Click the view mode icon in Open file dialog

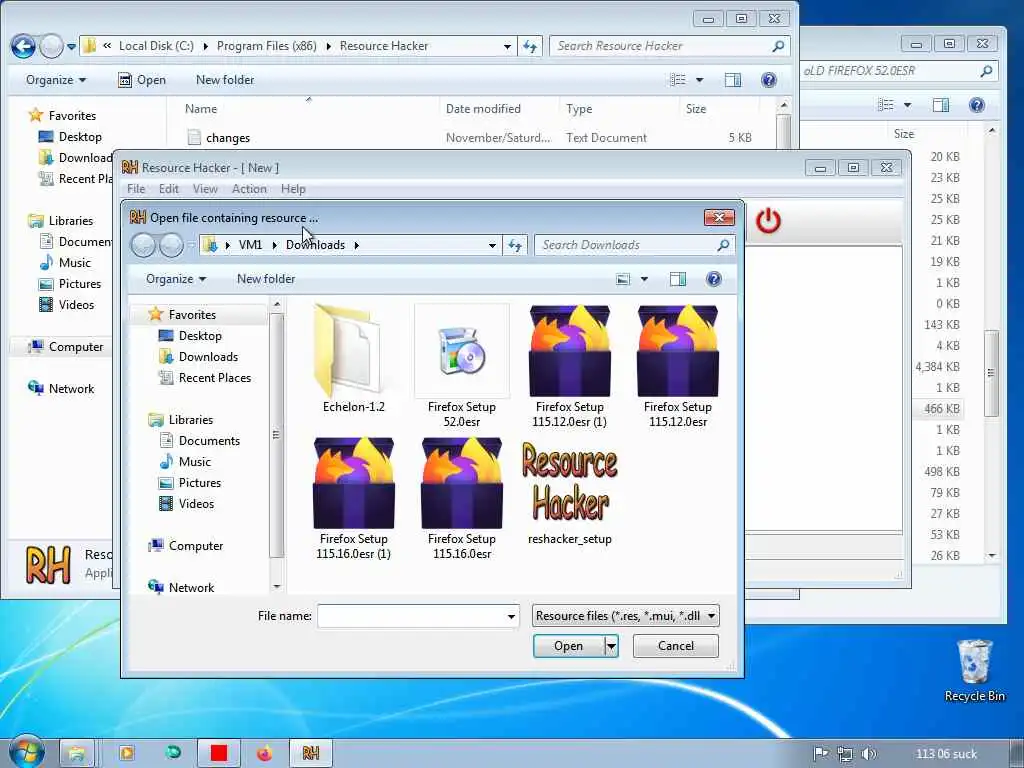(623, 280)
